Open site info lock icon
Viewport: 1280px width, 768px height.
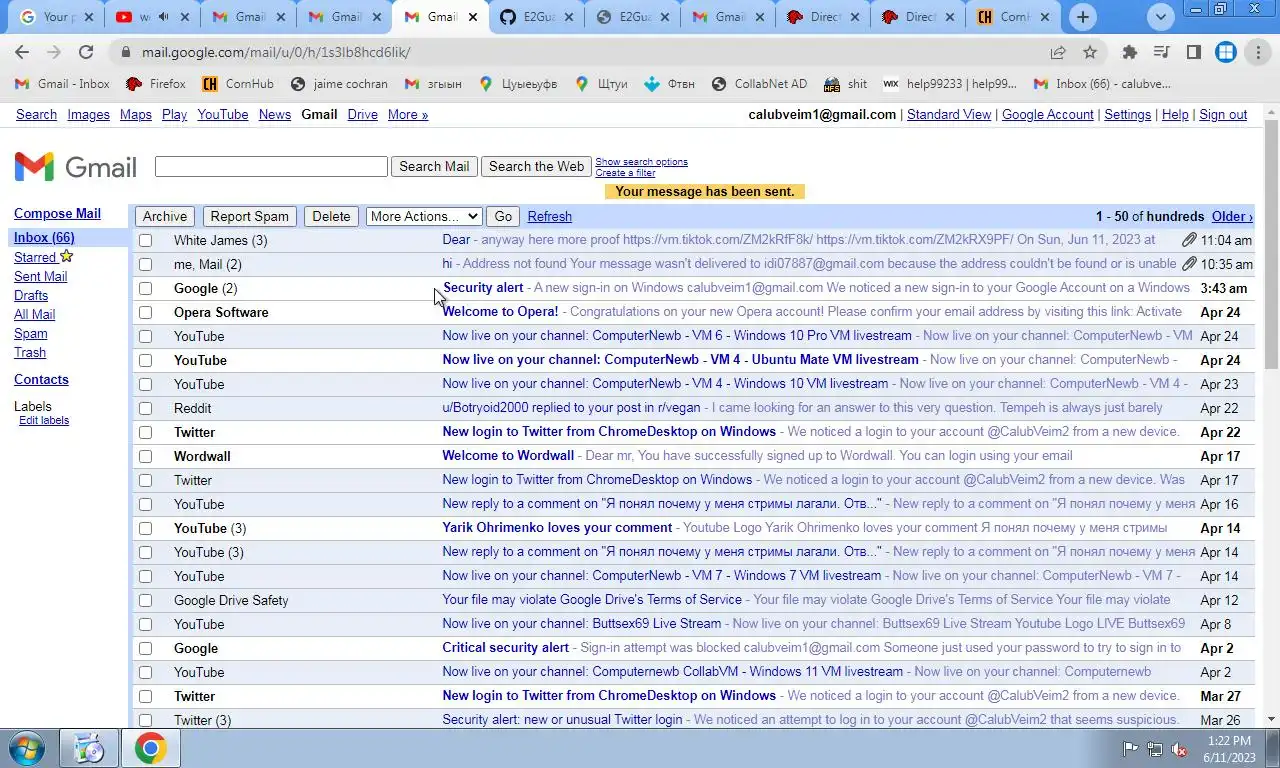pos(124,52)
